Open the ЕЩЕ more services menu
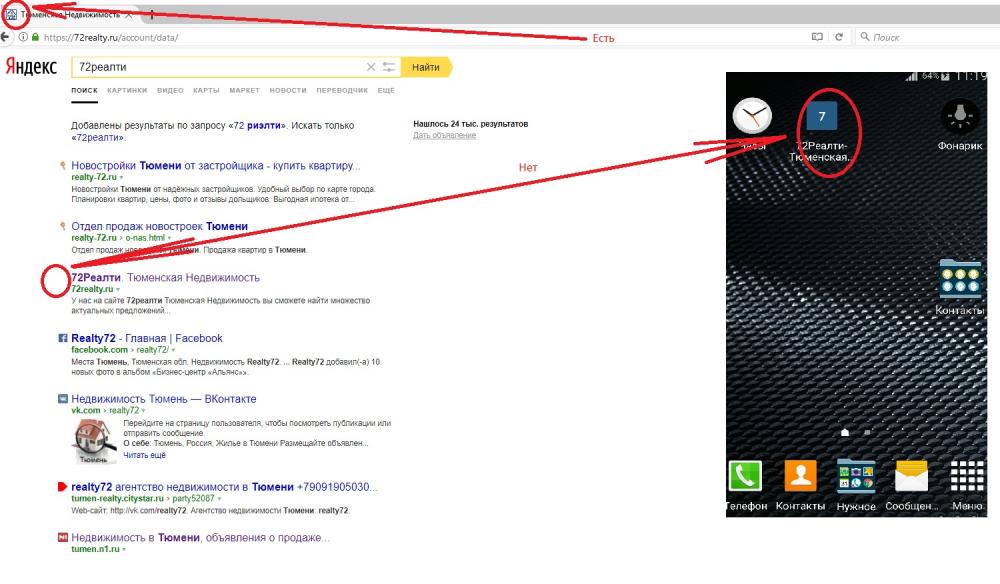The height and width of the screenshot is (584, 1000). [x=386, y=91]
